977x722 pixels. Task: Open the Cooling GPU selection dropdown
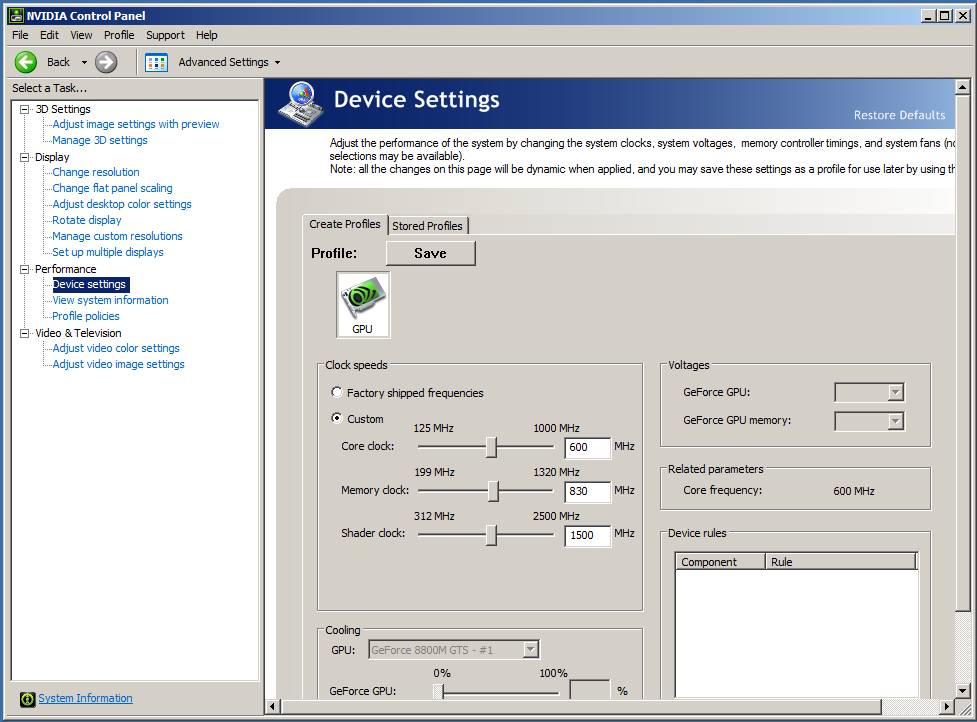pyautogui.click(x=530, y=650)
